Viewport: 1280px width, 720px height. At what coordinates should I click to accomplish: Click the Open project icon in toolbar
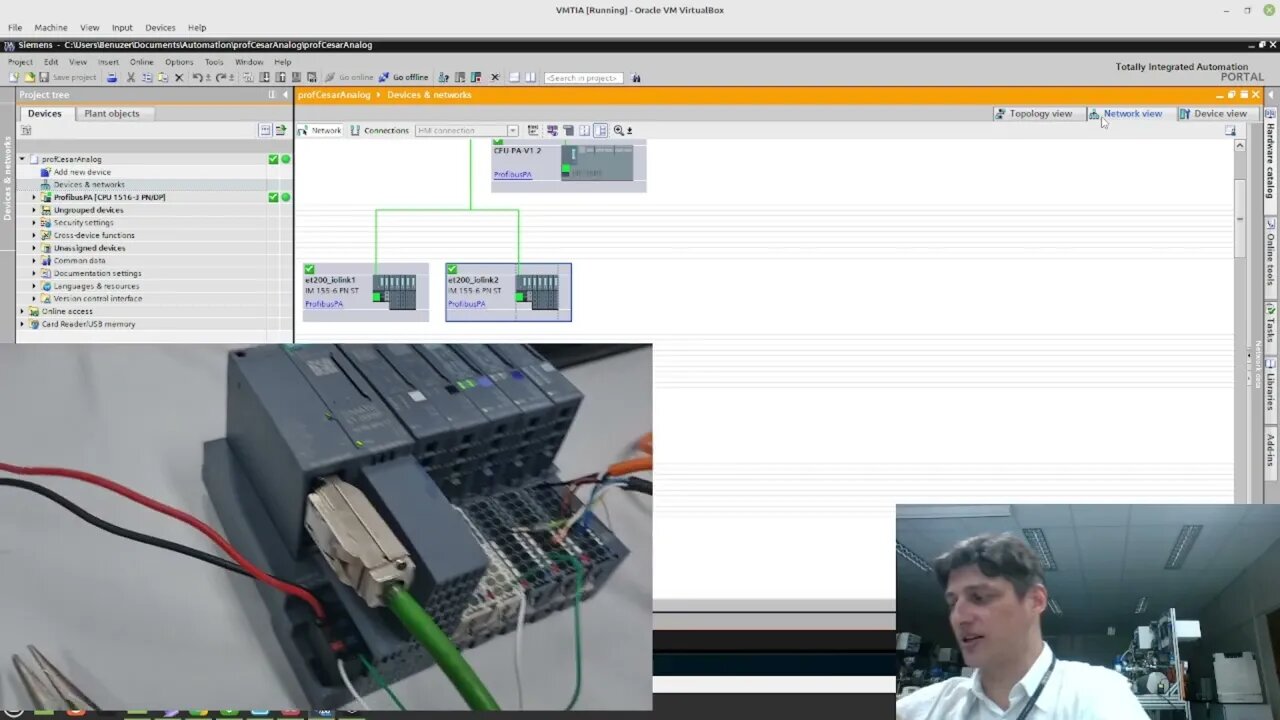(29, 77)
